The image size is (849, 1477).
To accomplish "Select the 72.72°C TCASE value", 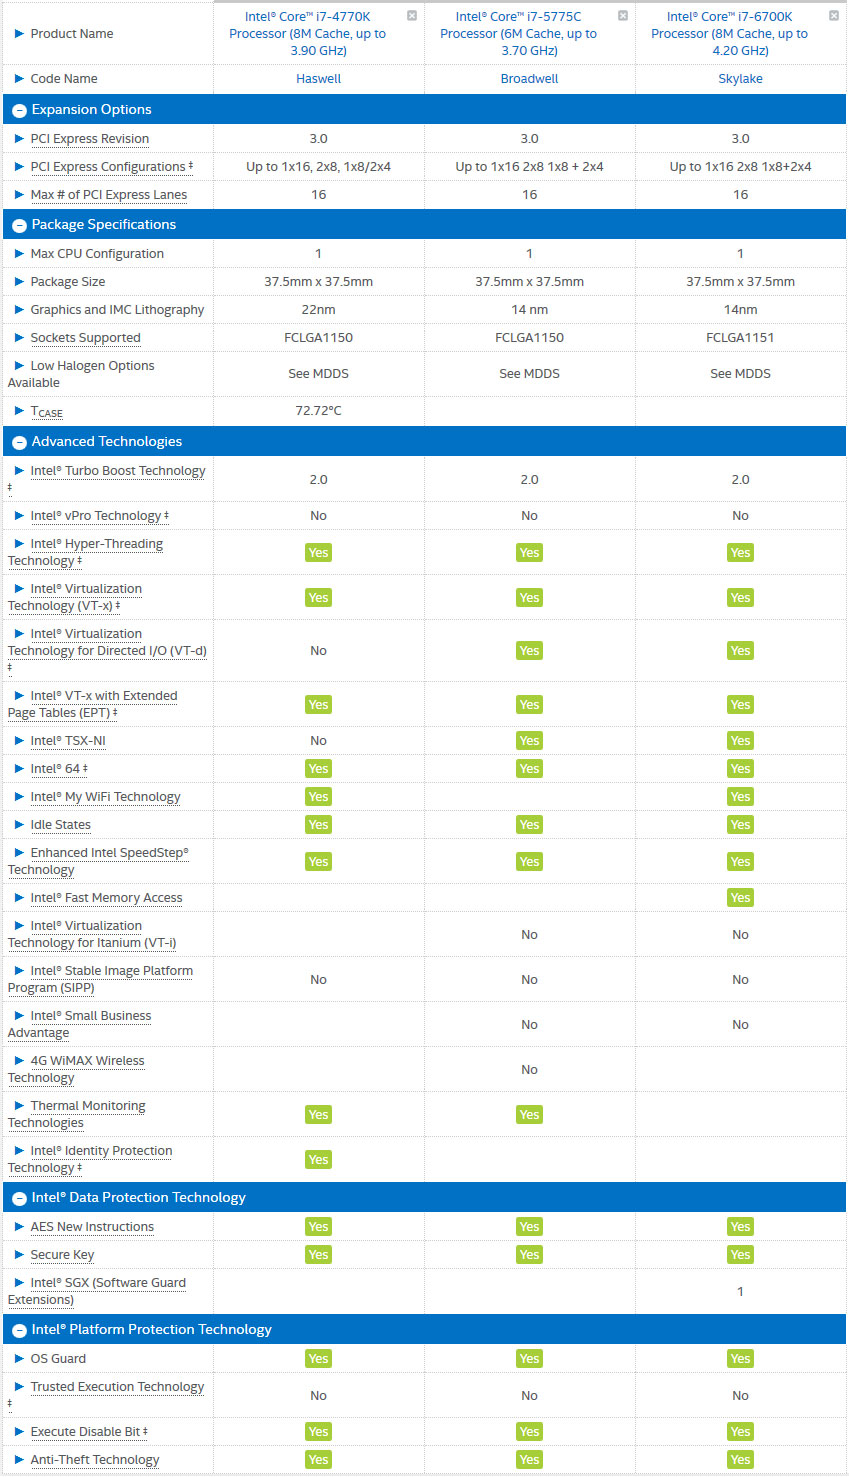I will (x=319, y=411).
